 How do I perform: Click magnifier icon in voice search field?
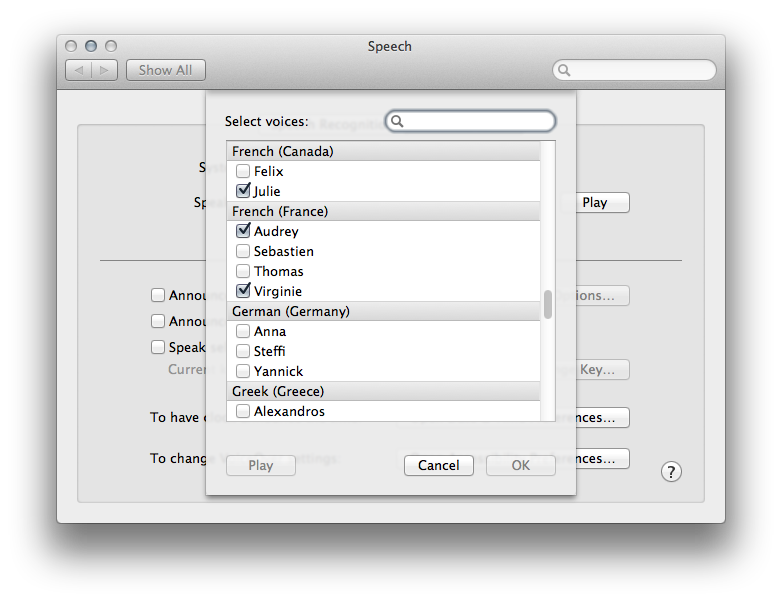[x=398, y=121]
